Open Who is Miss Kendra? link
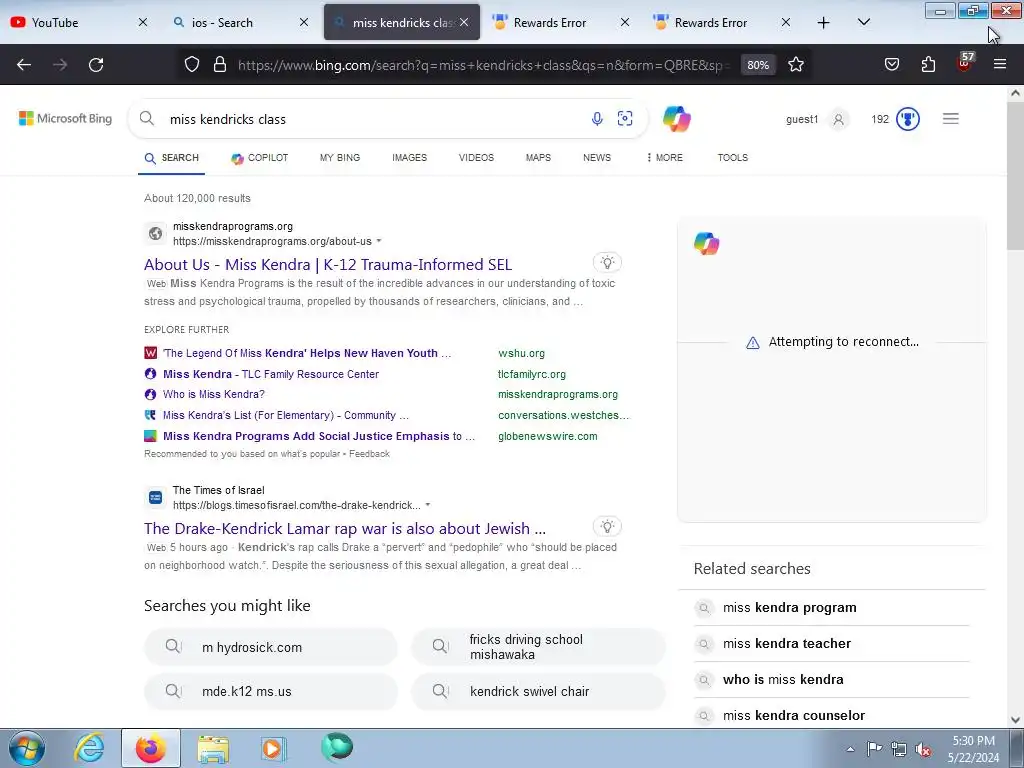This screenshot has height=768, width=1024. 214,394
